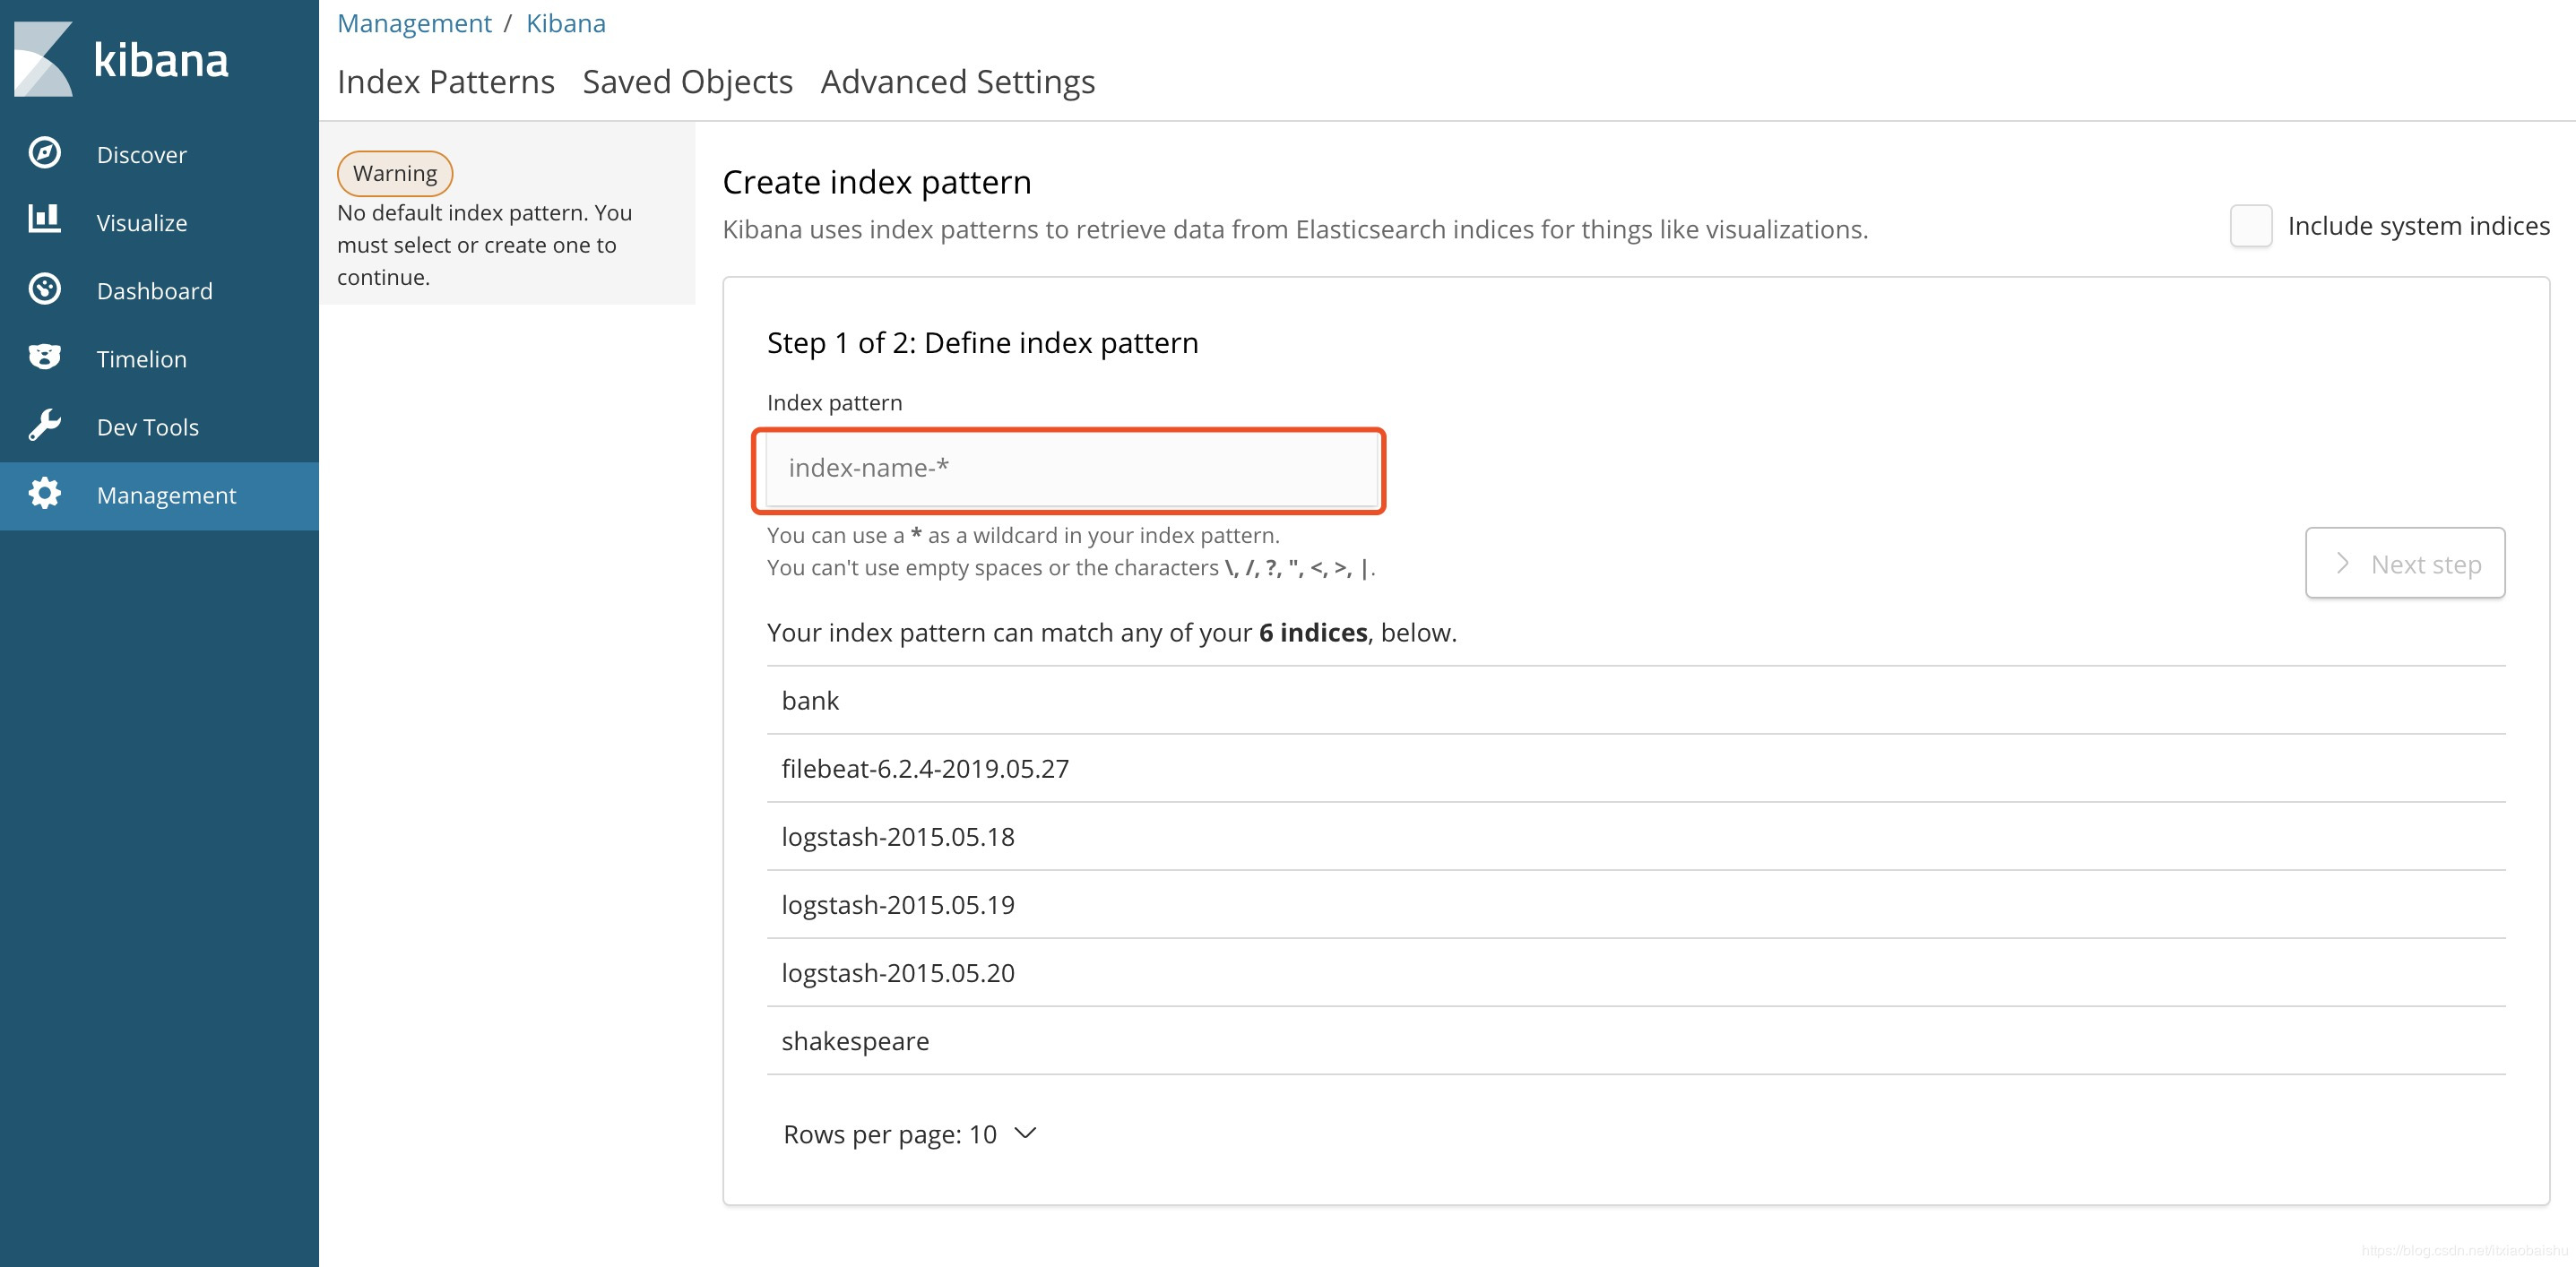
Task: Select the Visualize sidebar label
Action: click(x=141, y=223)
